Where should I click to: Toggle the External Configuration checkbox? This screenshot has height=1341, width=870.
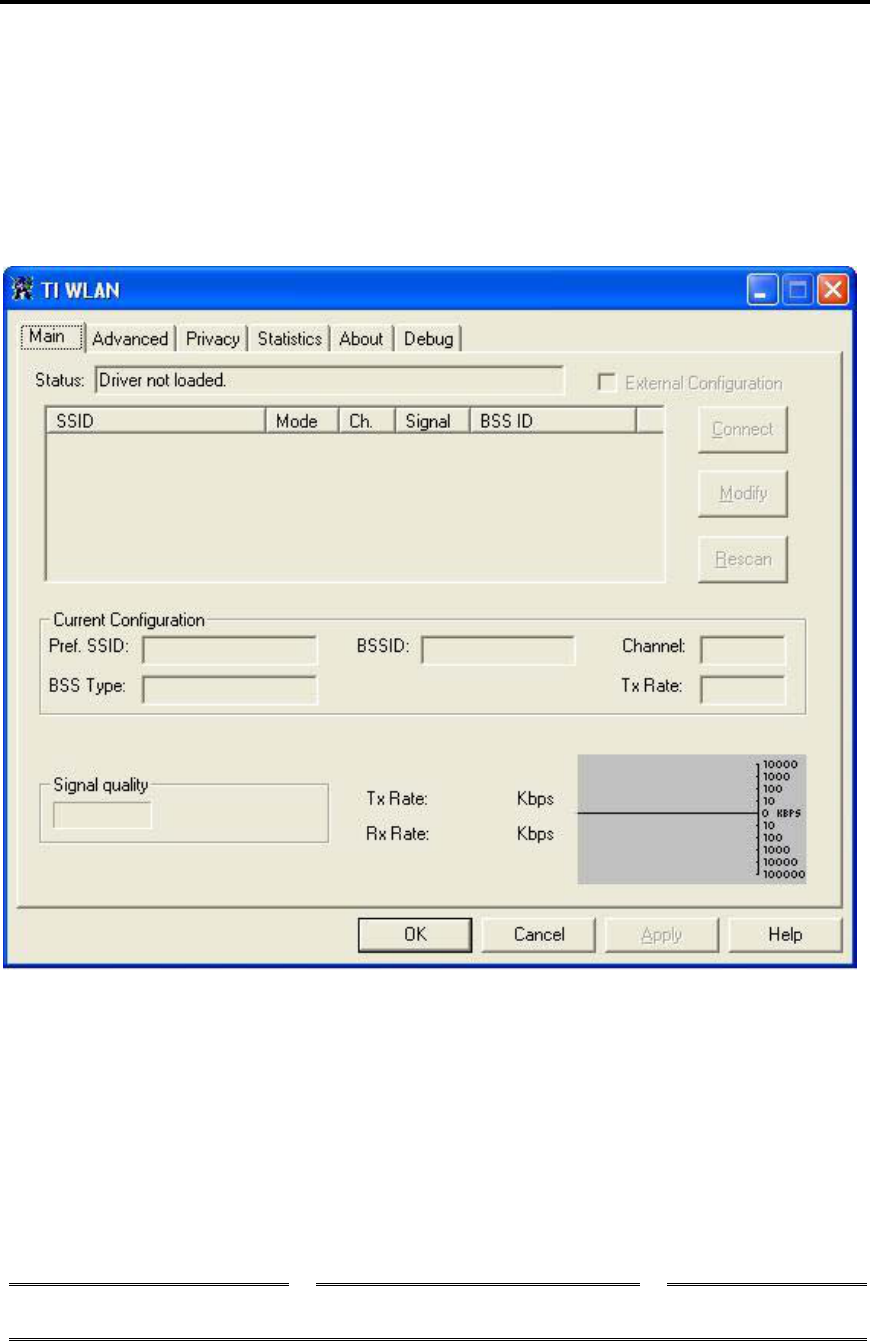(605, 382)
